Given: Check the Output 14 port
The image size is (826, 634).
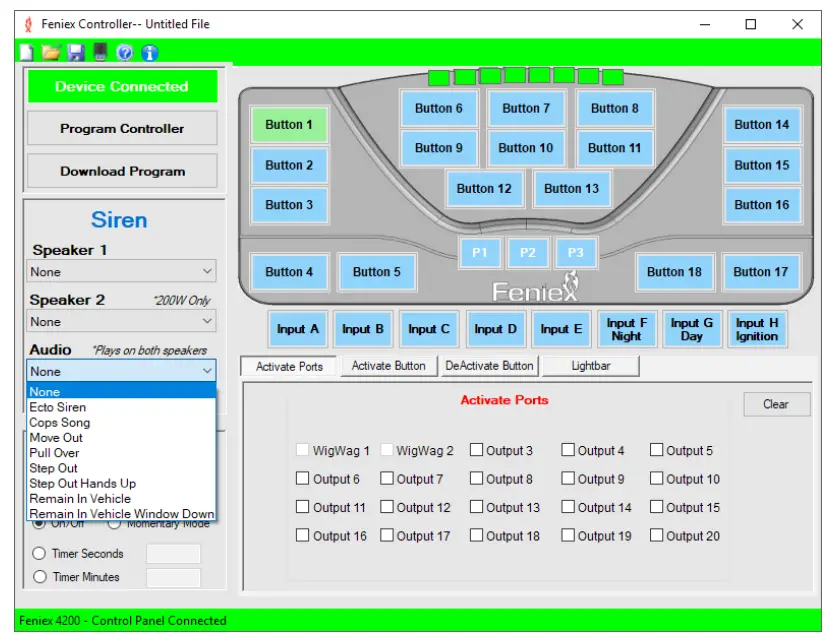Looking at the screenshot, I should [x=568, y=508].
